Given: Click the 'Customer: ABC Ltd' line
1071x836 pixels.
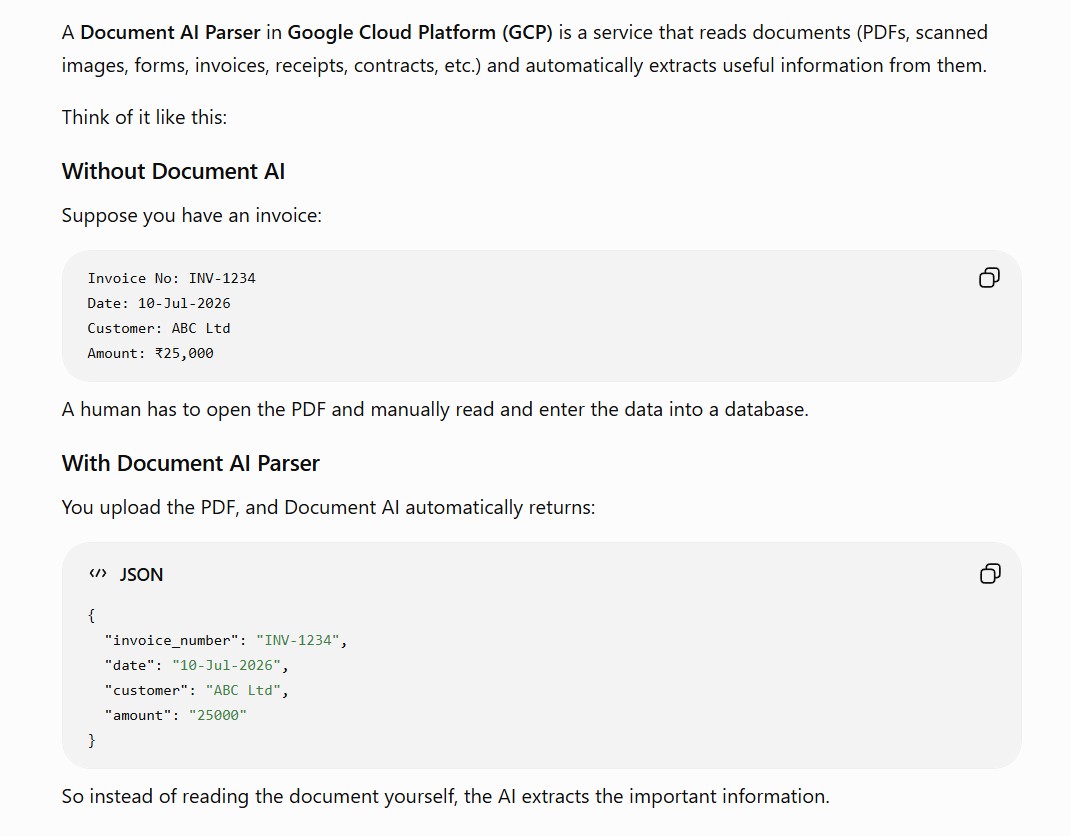Looking at the screenshot, I should pos(158,328).
